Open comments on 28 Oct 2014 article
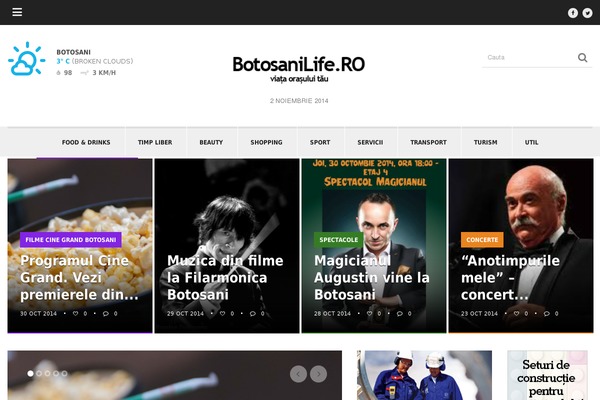Screen dimensions: 600x400 pyautogui.click(x=400, y=313)
